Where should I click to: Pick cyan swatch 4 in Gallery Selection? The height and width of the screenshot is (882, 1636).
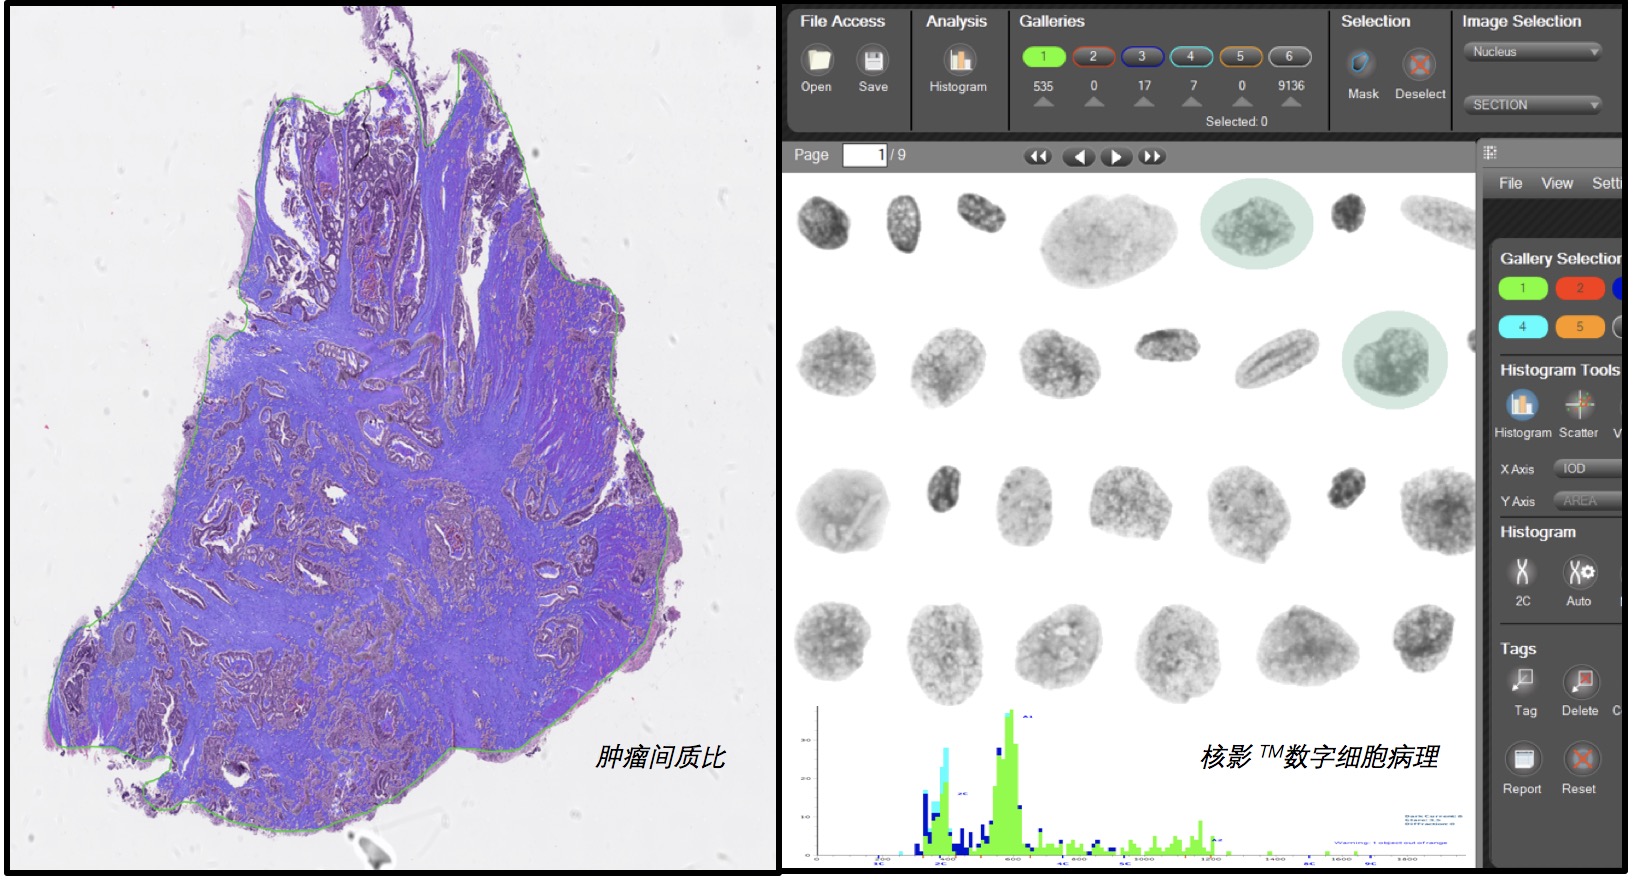1523,327
